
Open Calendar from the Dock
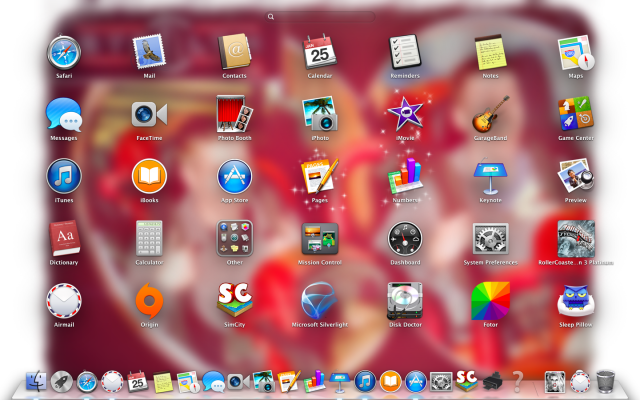pyautogui.click(x=138, y=382)
